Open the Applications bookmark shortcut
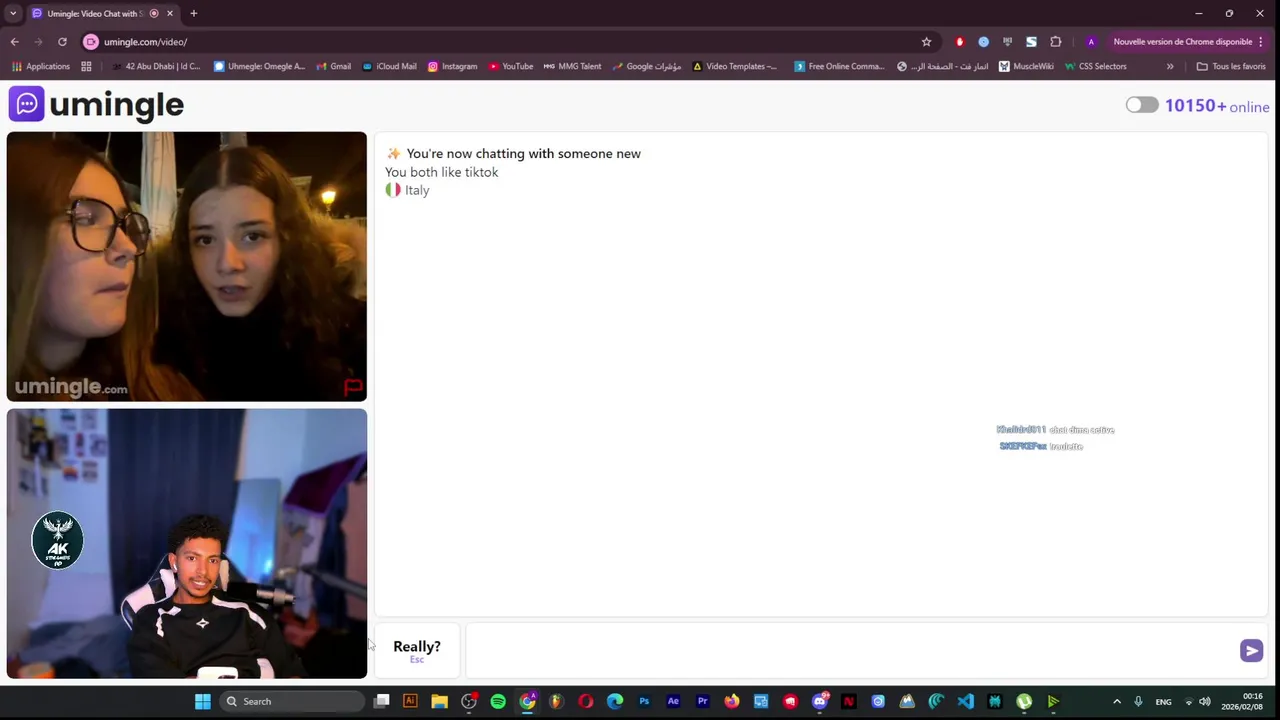This screenshot has width=1280, height=720. (41, 66)
